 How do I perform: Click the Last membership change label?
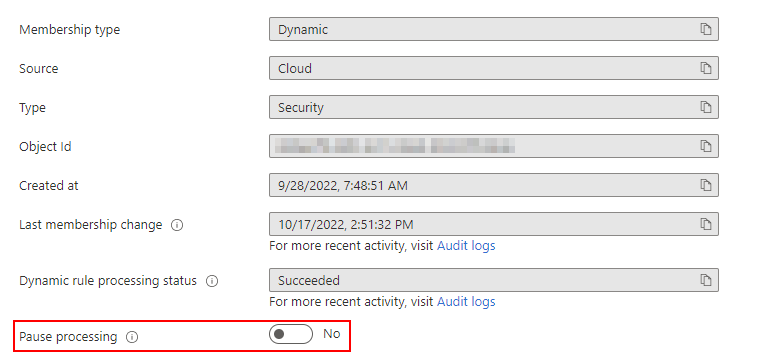point(91,225)
